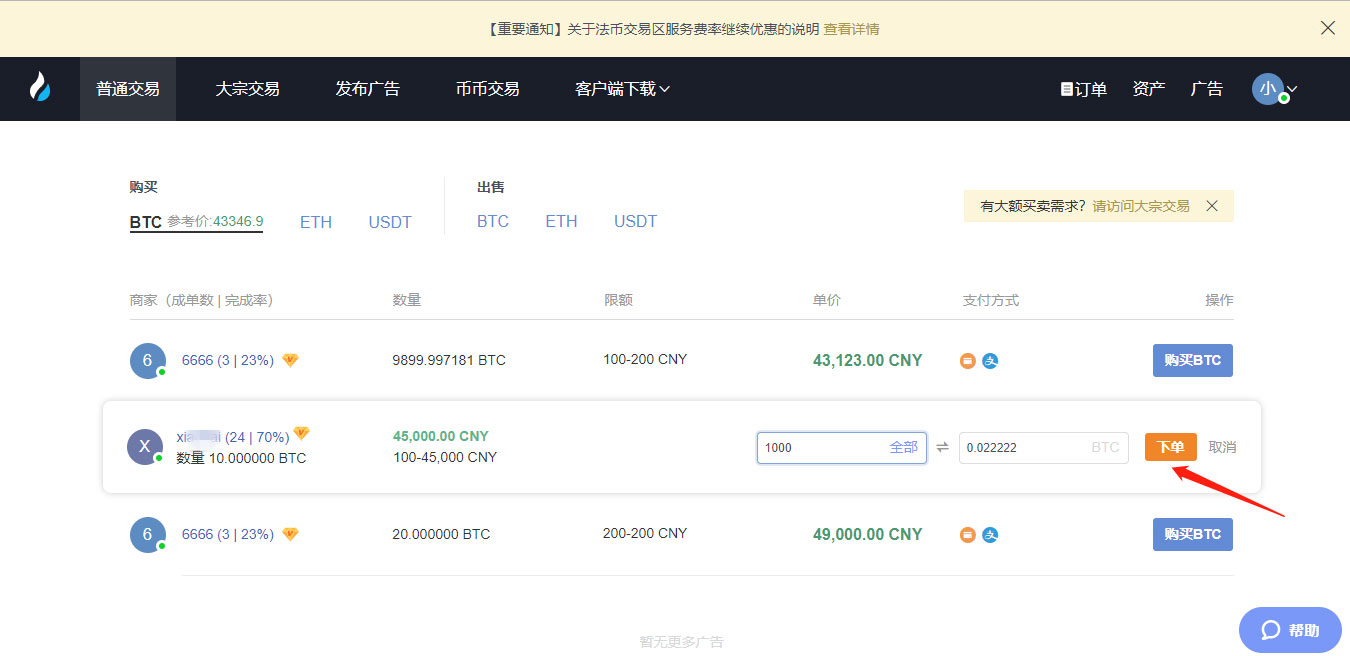Click merchant avatar in 49,000.00 CNY row

tap(147, 534)
